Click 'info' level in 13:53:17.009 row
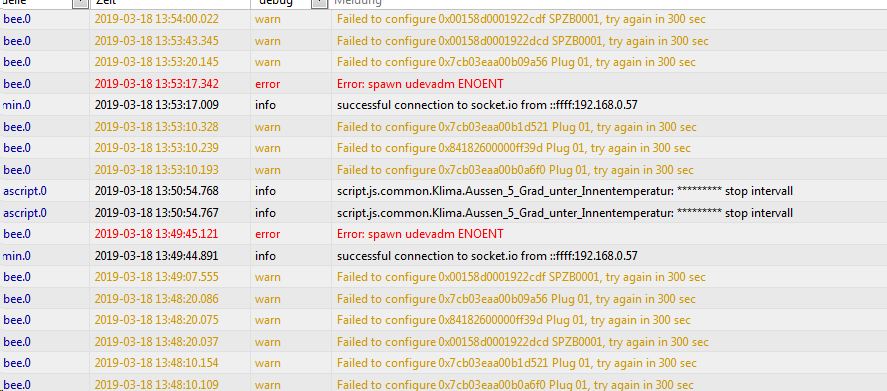The width and height of the screenshot is (887, 391). pyautogui.click(x=265, y=105)
